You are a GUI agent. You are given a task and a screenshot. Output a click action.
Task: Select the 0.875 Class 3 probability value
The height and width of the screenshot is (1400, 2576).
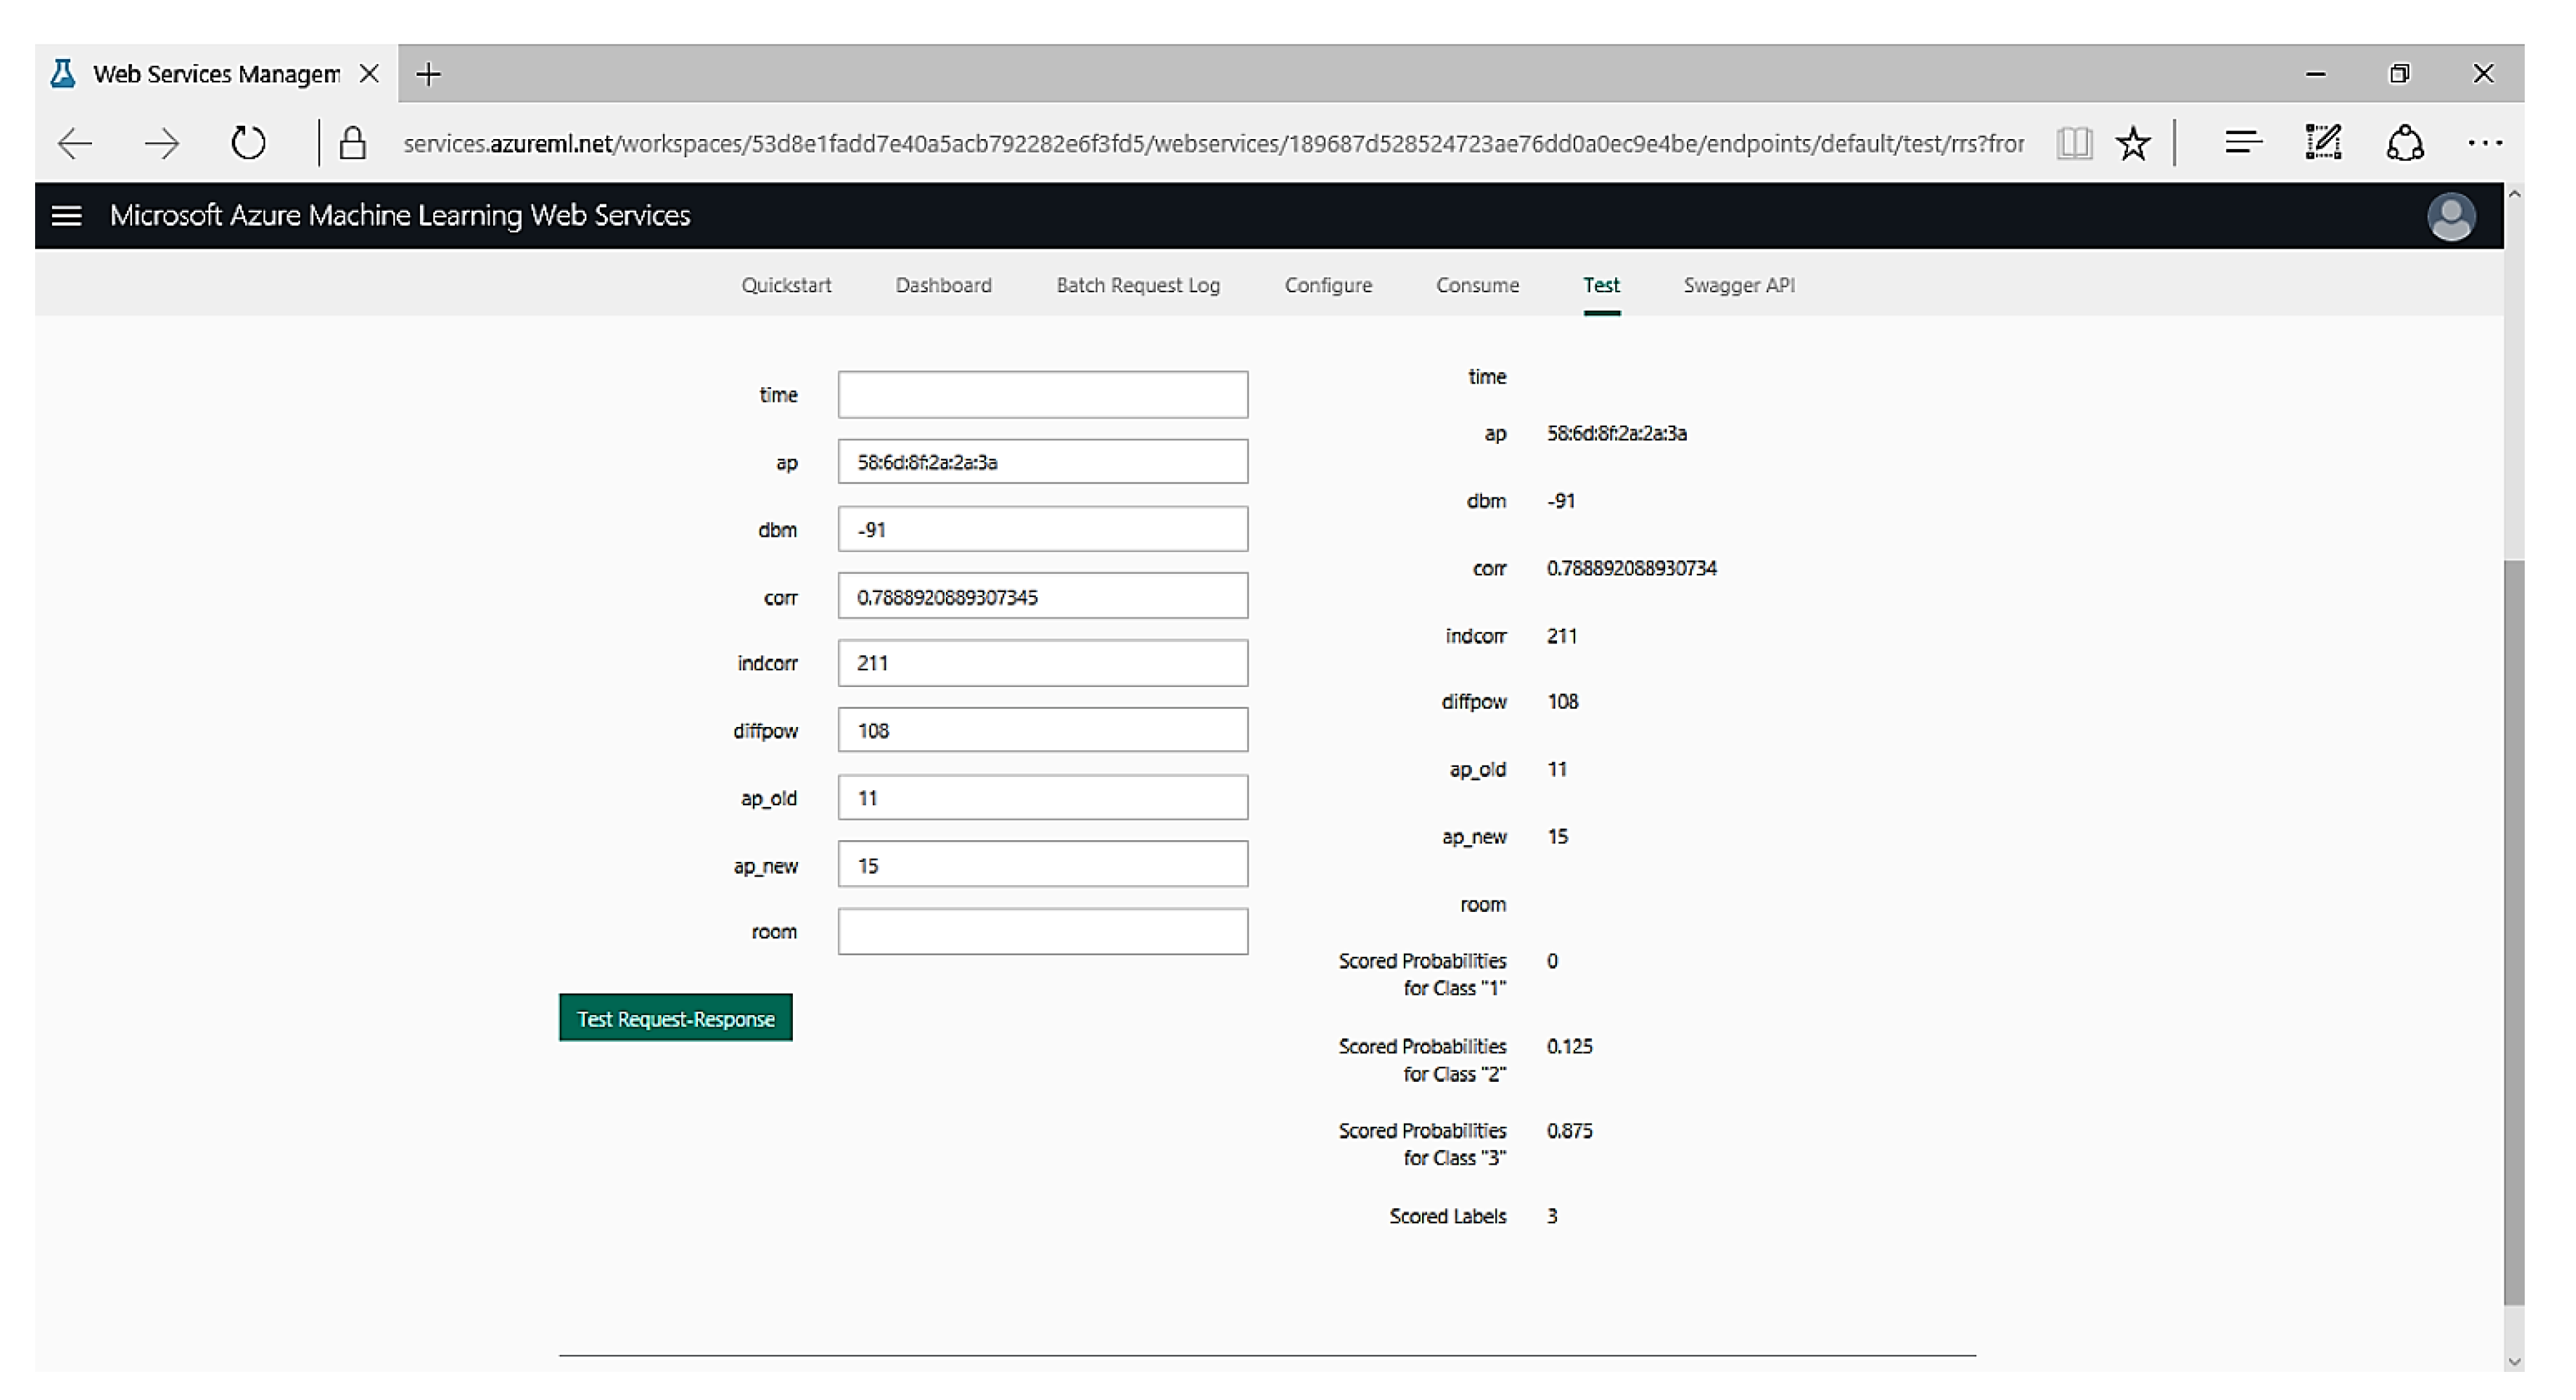click(1569, 1131)
